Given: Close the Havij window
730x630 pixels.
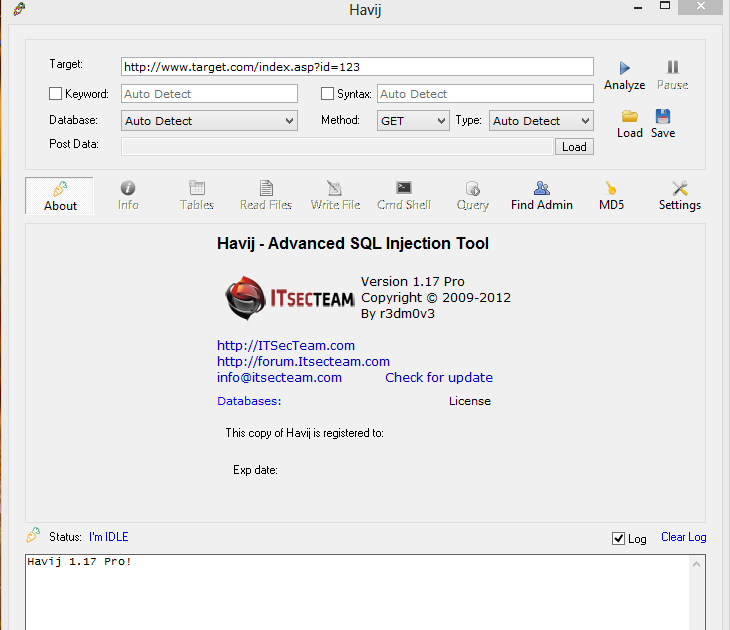Looking at the screenshot, I should click(x=701, y=7).
